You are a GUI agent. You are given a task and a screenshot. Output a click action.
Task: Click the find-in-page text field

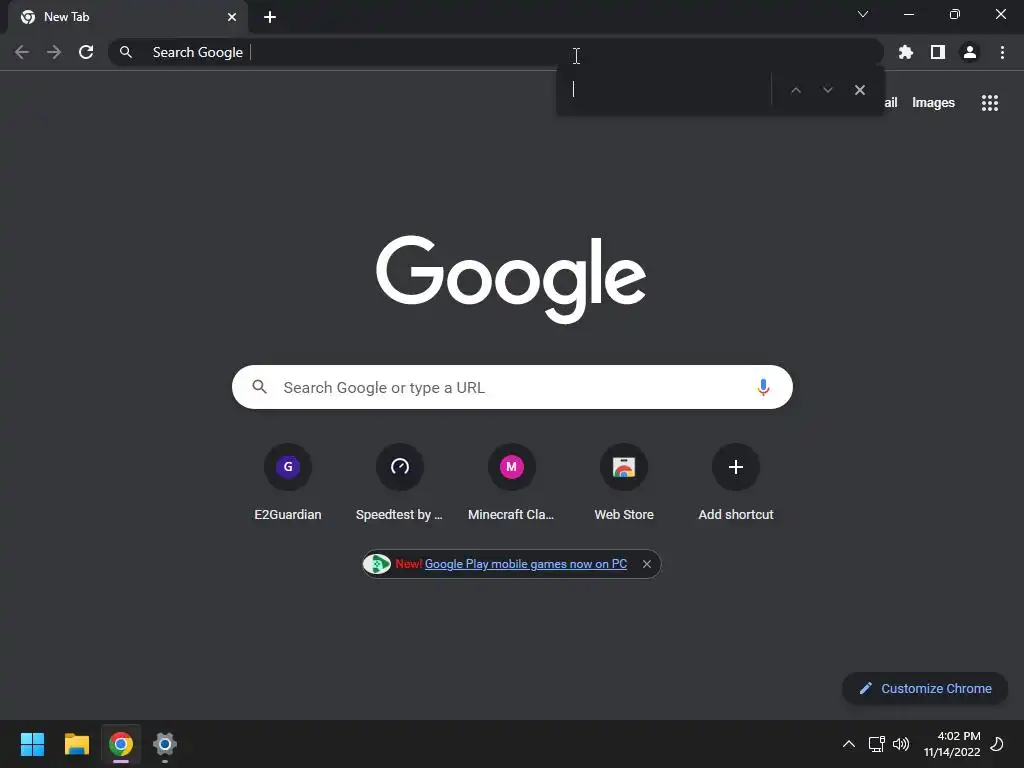666,89
